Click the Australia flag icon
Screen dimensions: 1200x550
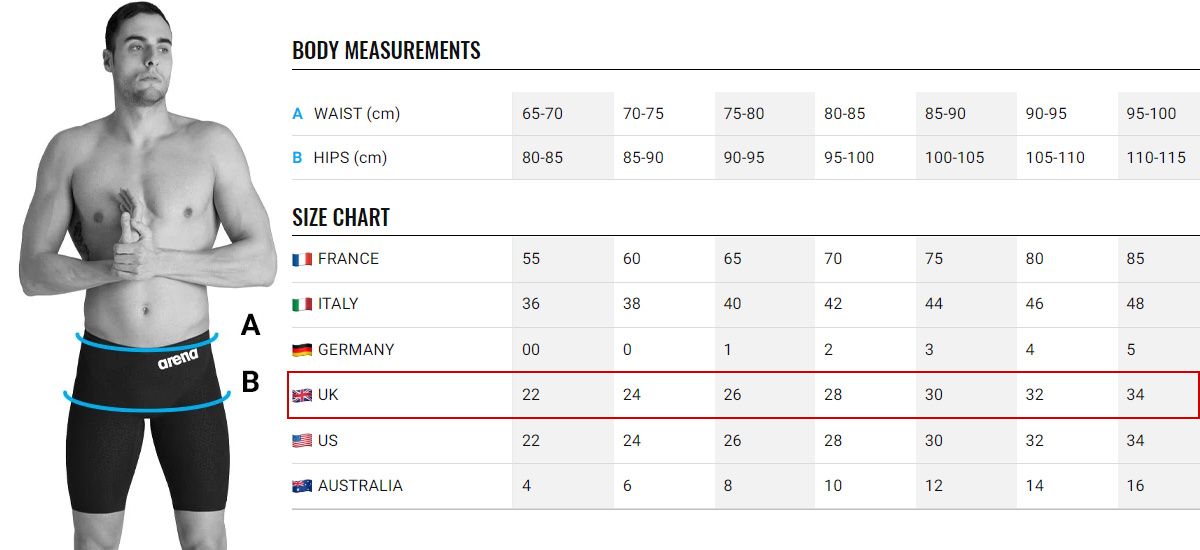point(302,486)
